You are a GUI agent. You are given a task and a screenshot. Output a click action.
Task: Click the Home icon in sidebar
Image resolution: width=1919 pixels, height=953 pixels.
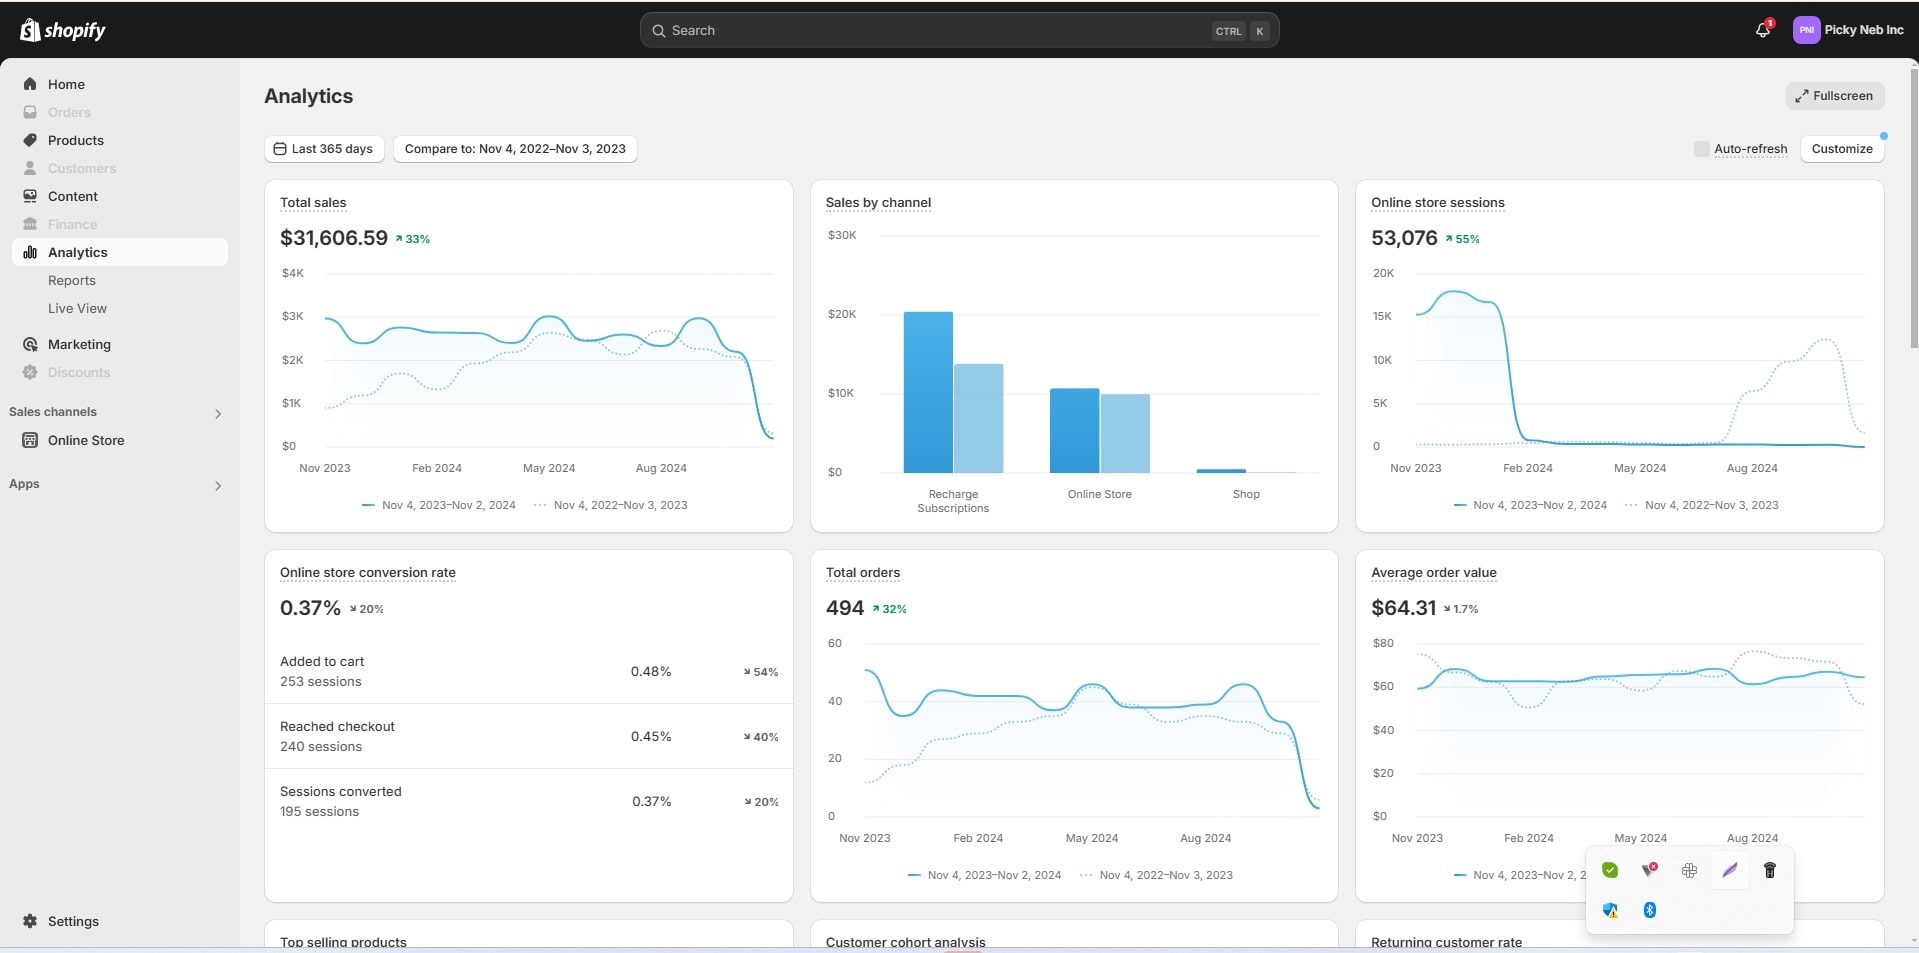pos(30,84)
